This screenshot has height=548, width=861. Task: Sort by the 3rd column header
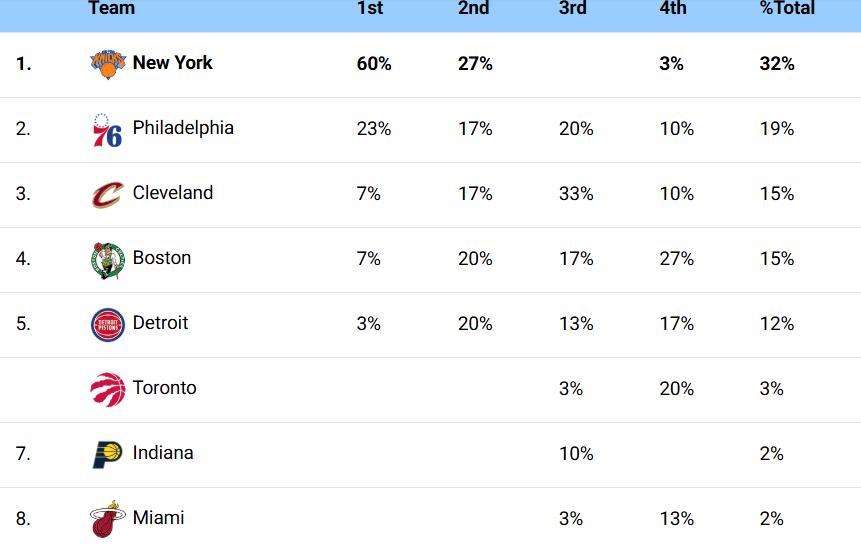coord(573,8)
